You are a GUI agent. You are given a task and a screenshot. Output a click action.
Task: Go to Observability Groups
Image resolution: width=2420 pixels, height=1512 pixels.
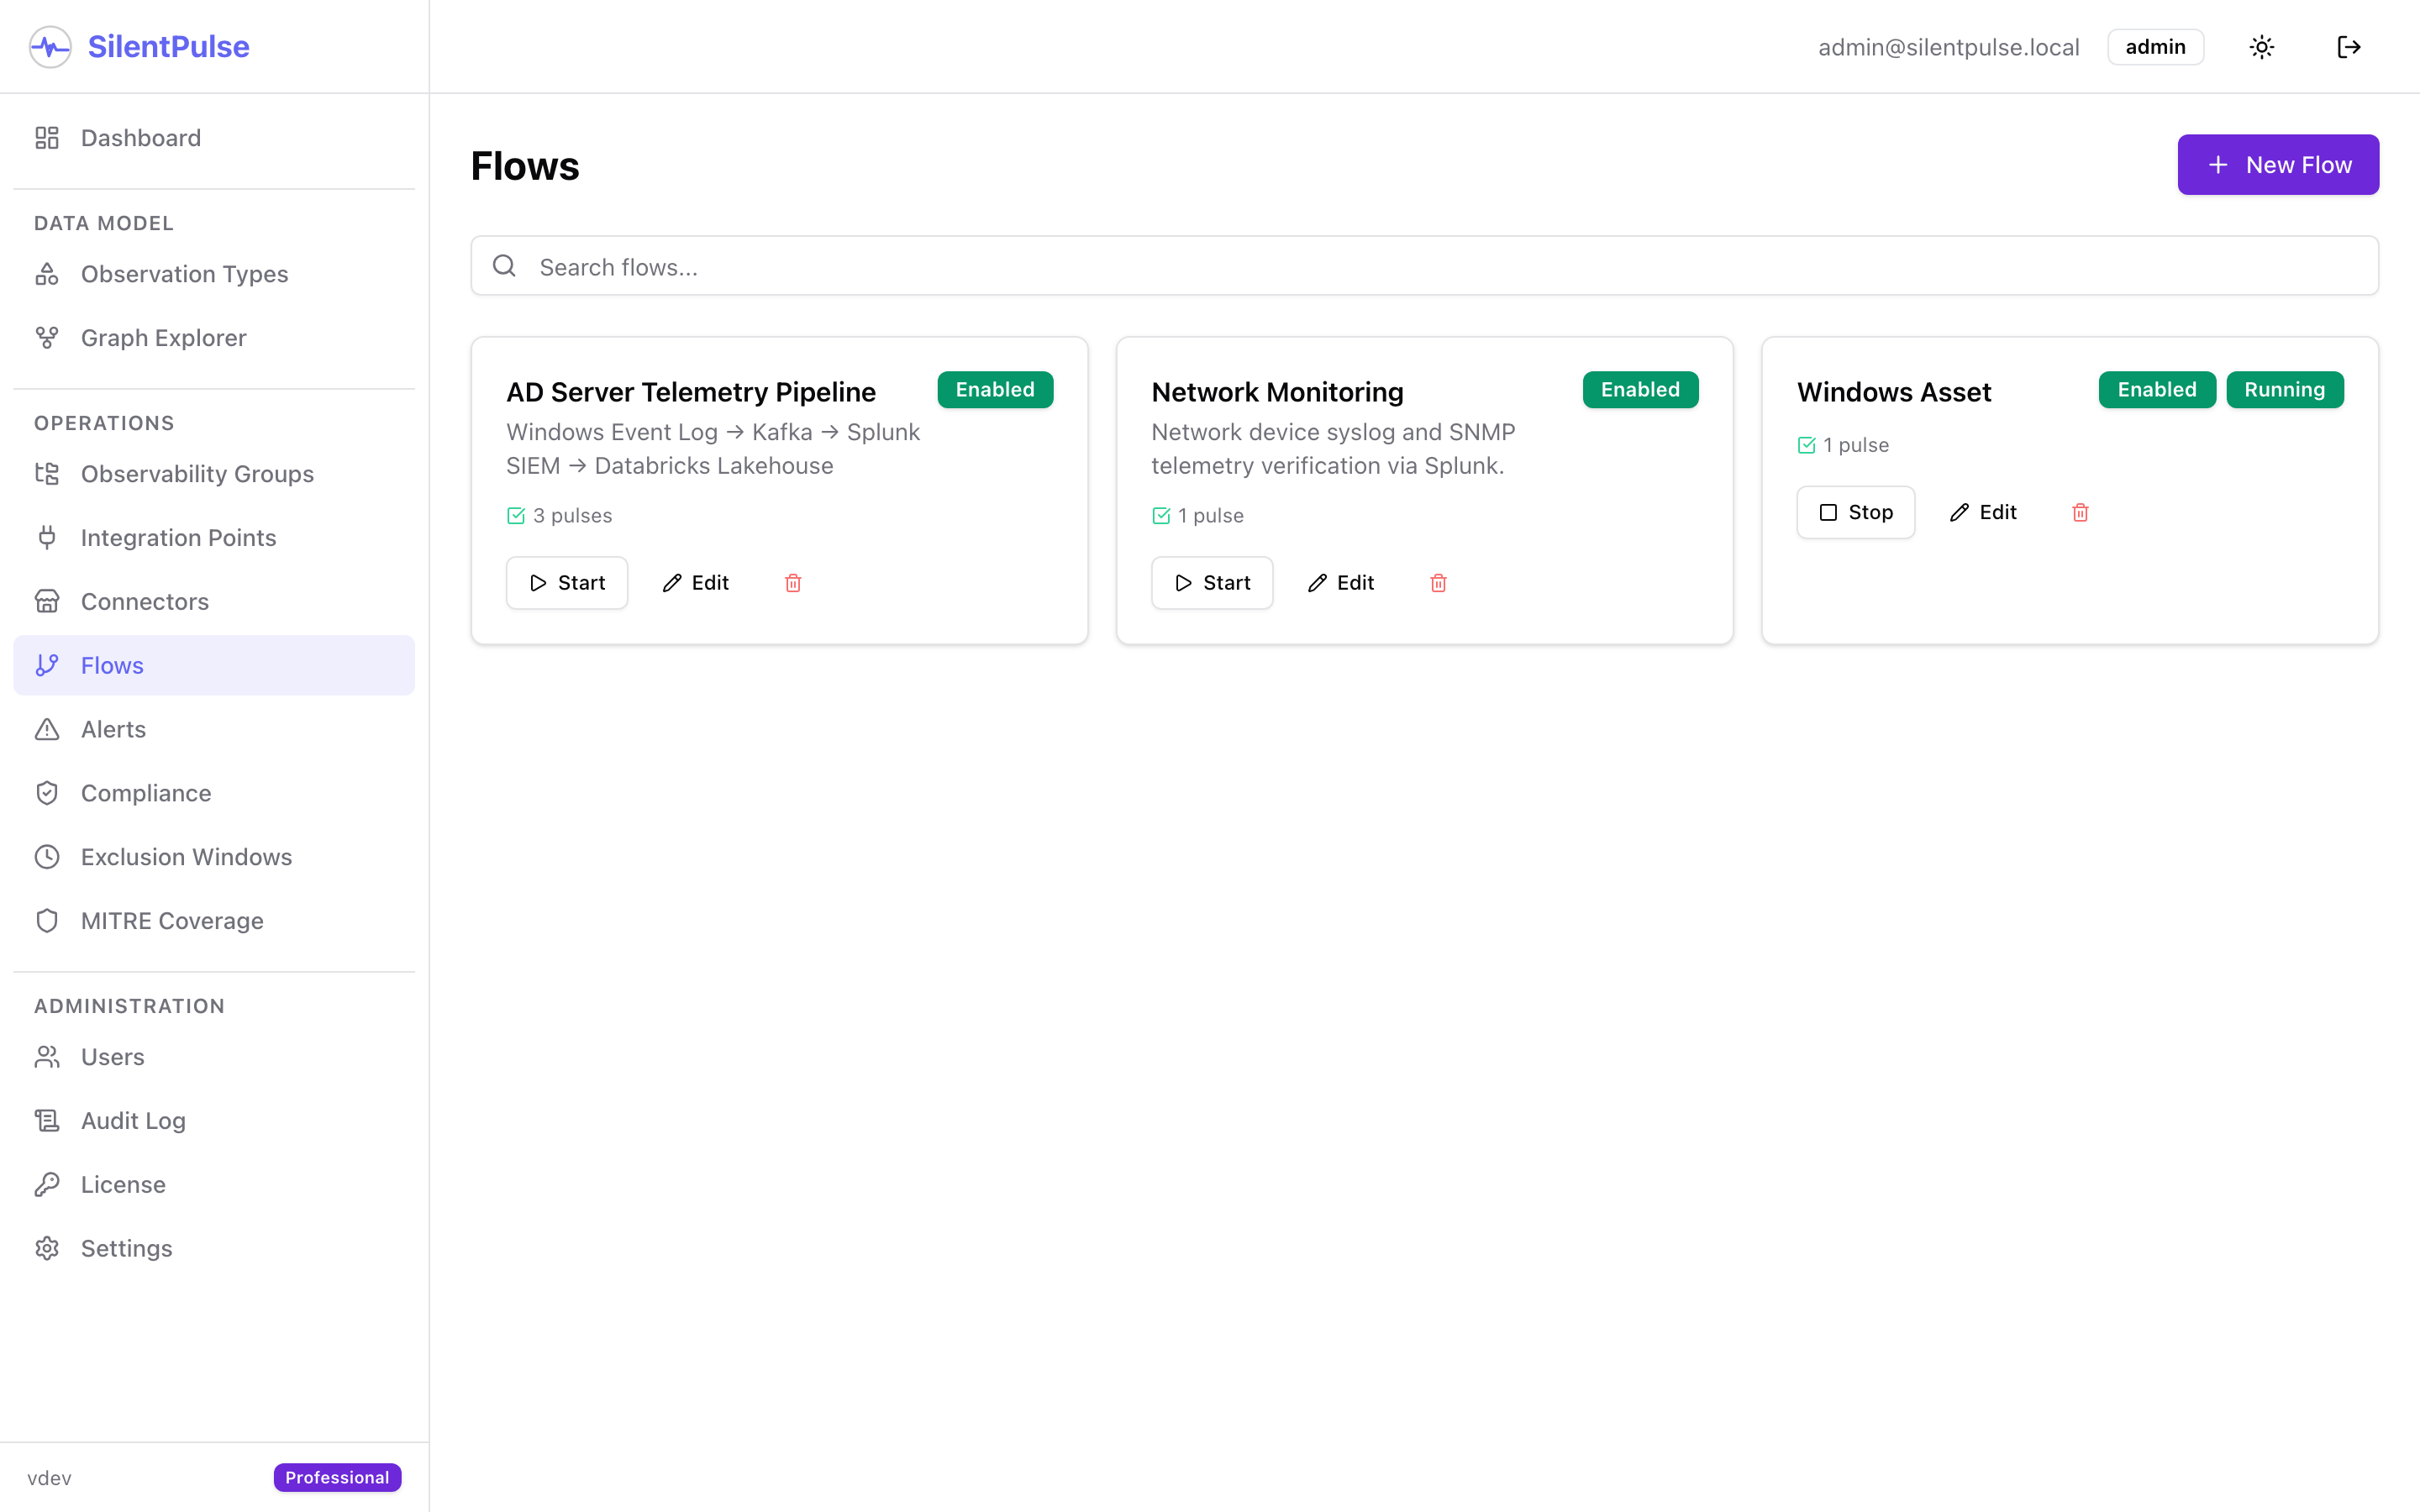point(214,474)
